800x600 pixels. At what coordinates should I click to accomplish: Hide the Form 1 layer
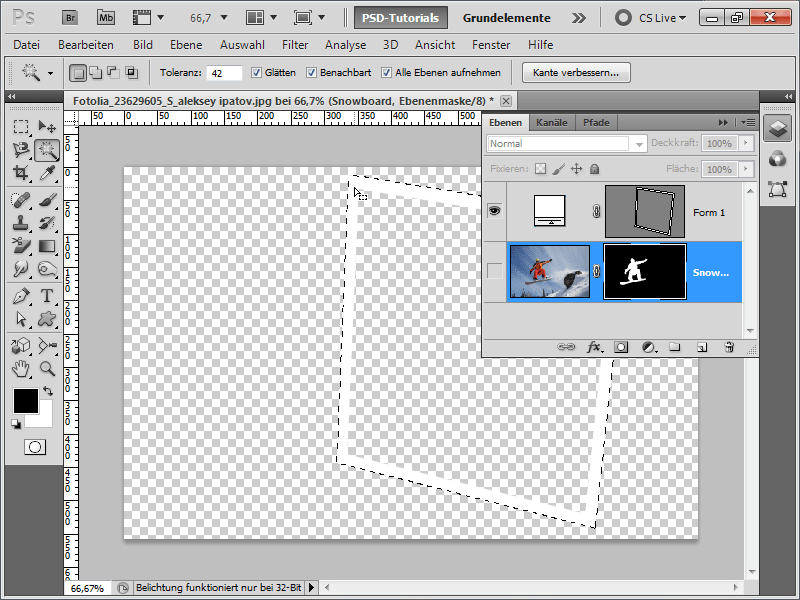494,211
